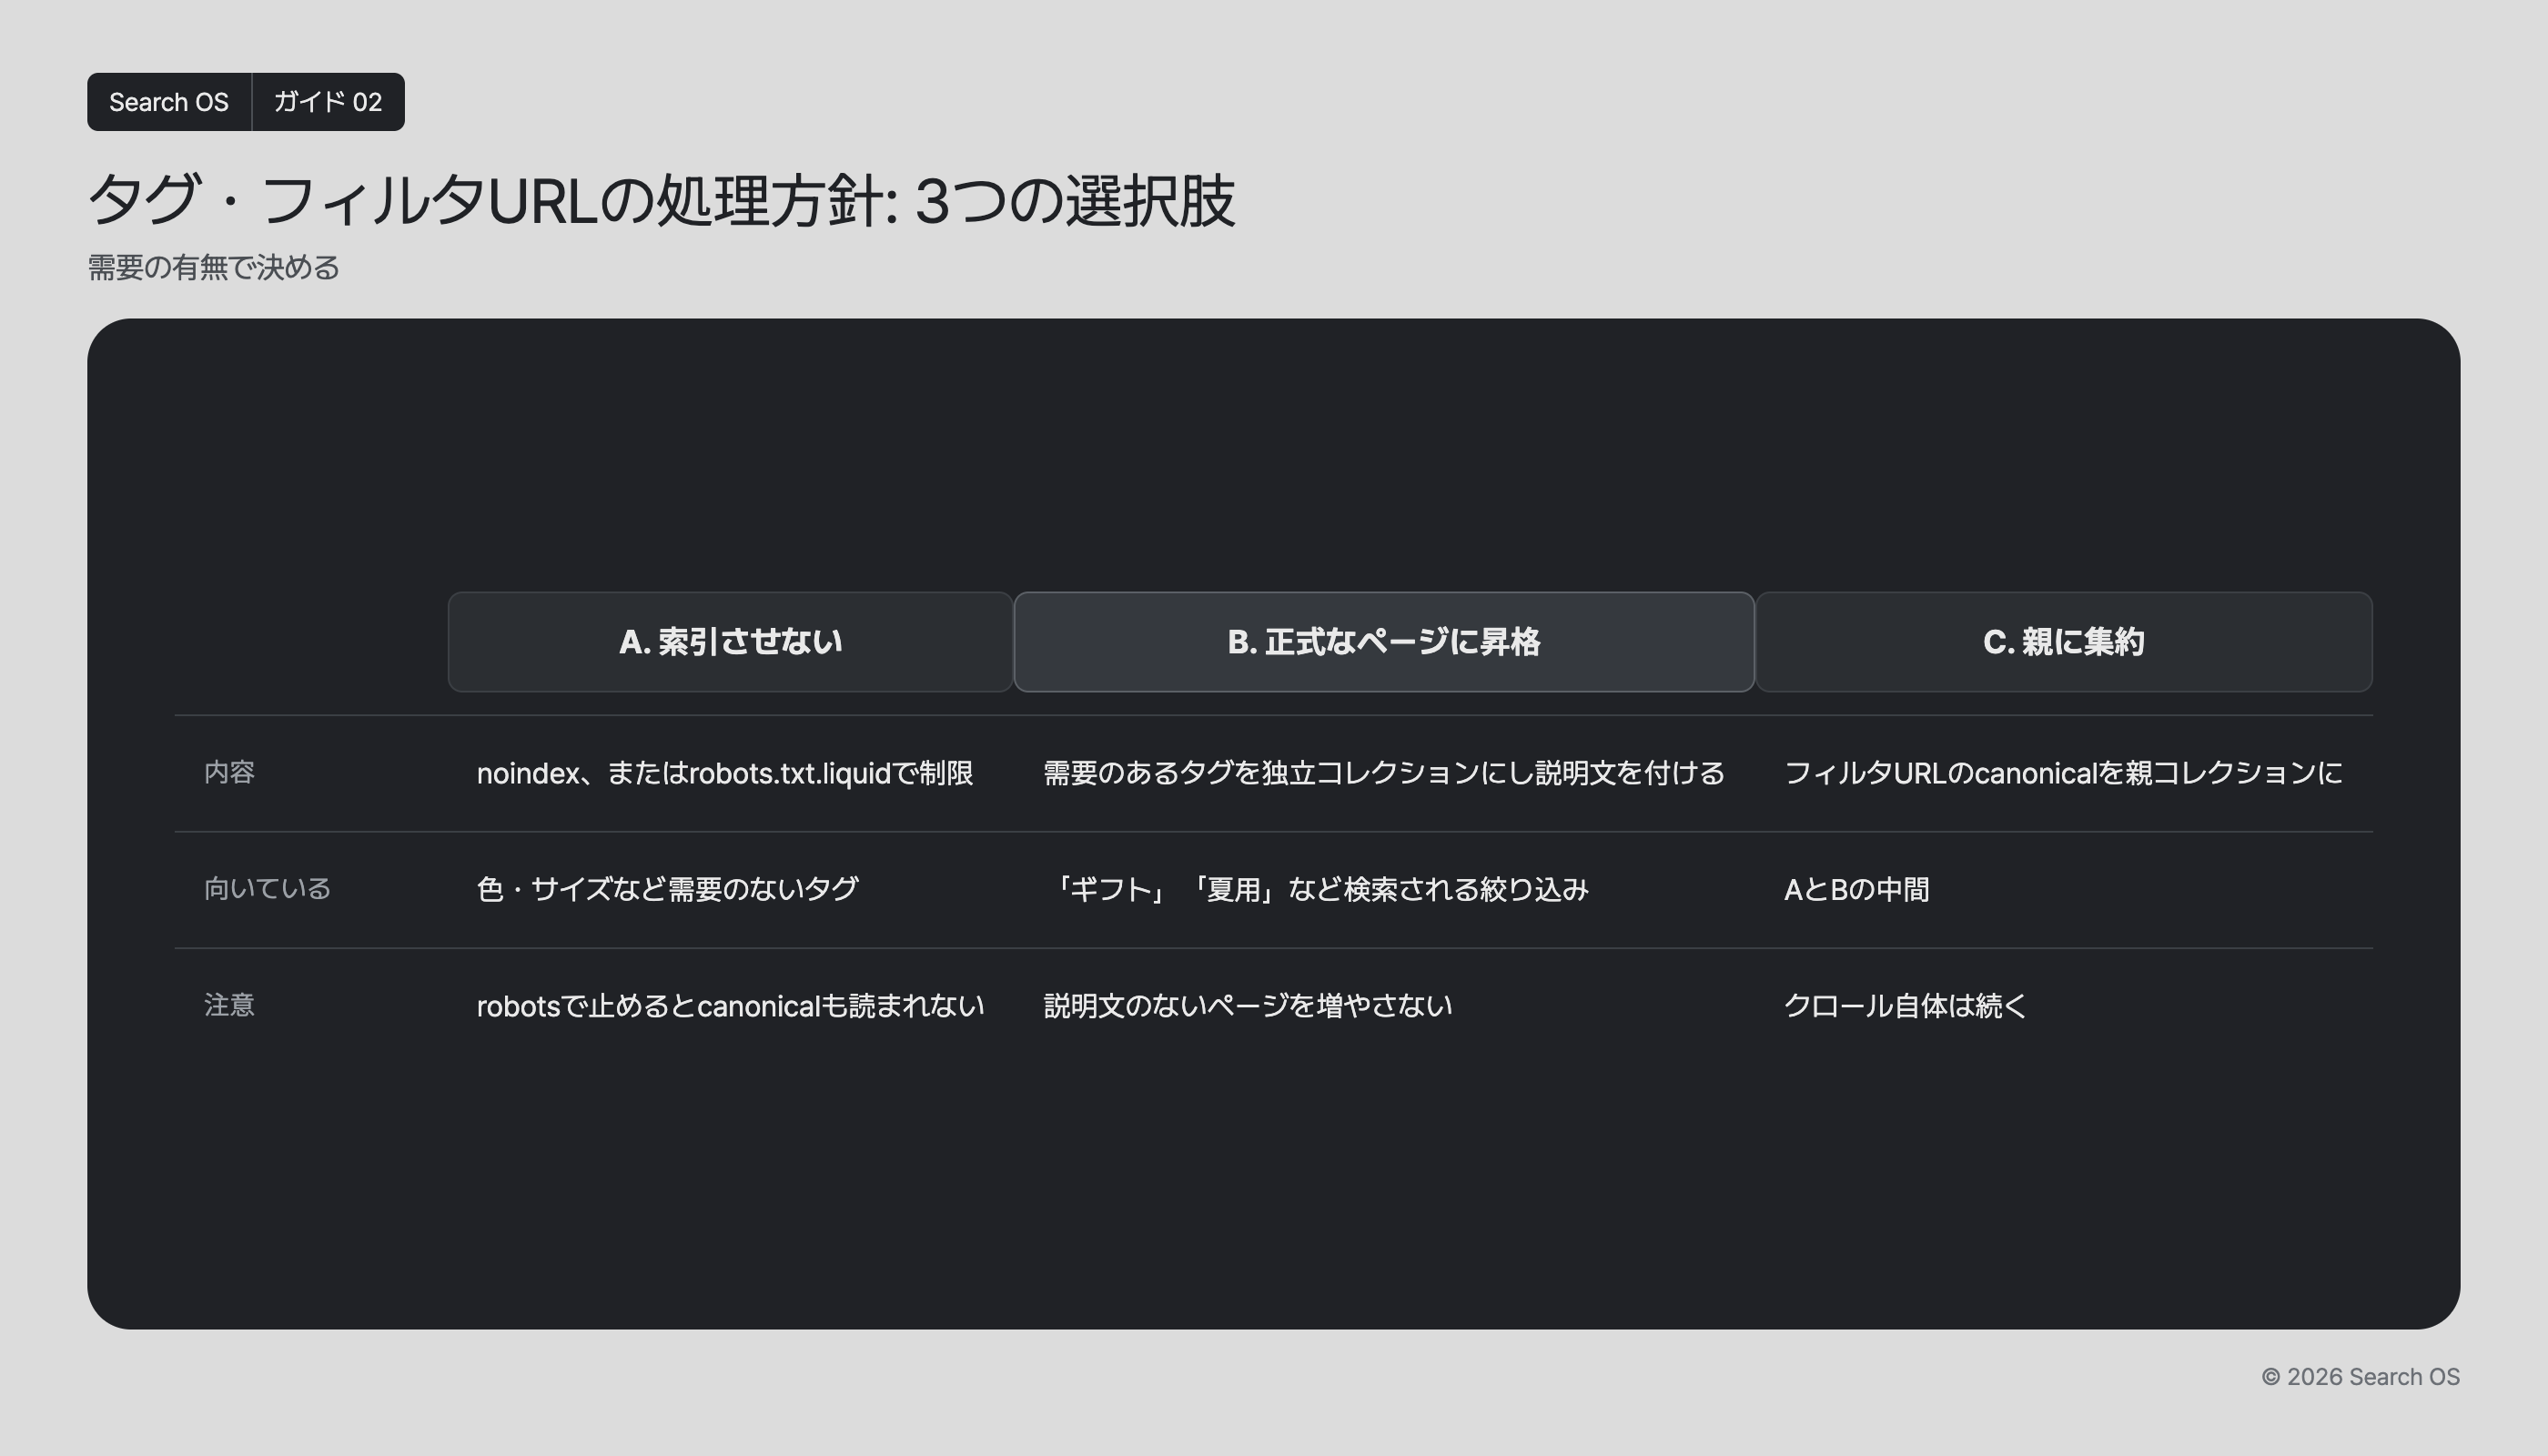Click cell フィルタURLのcanonicalを親コレクションに

[2063, 773]
